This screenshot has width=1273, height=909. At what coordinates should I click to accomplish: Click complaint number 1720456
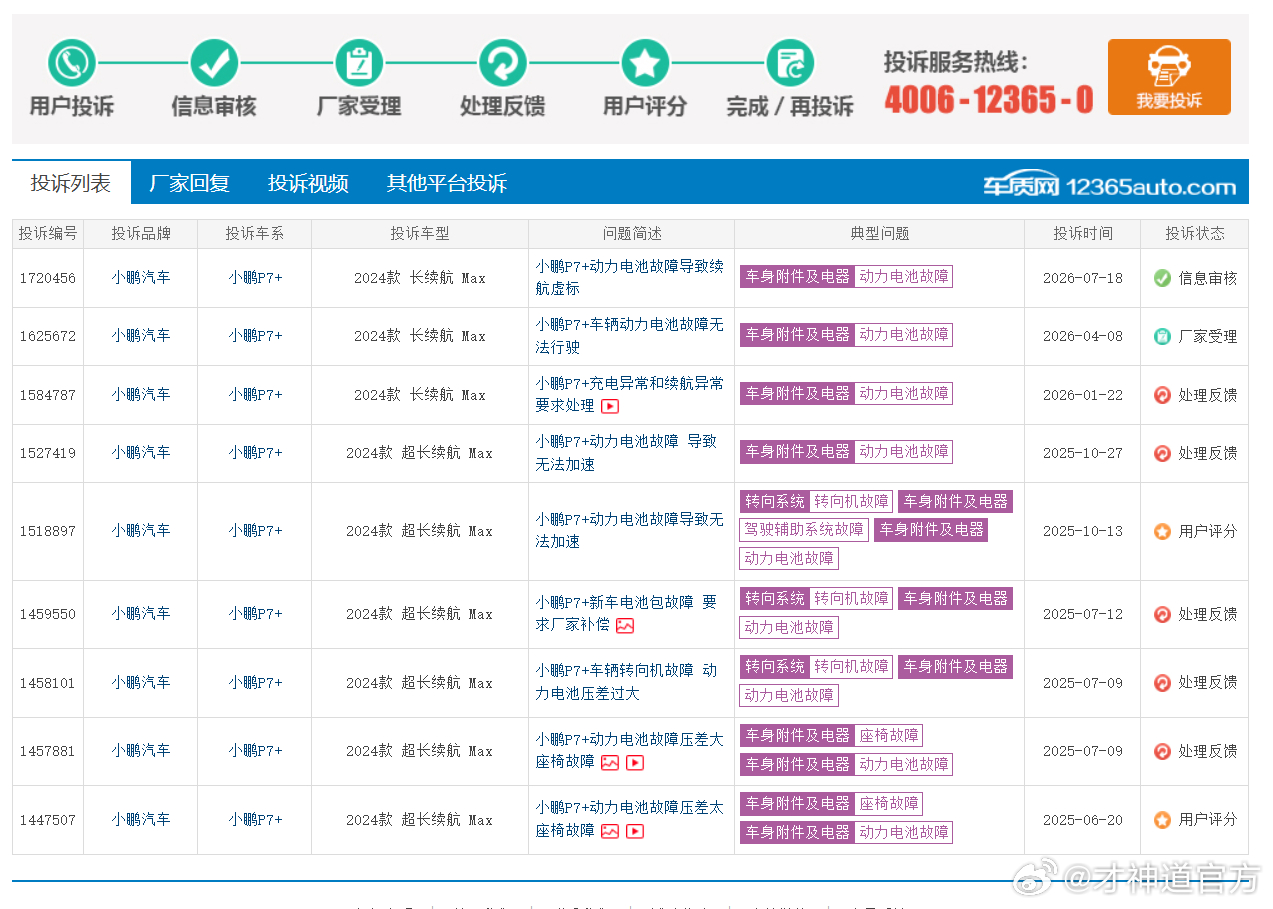(x=48, y=278)
